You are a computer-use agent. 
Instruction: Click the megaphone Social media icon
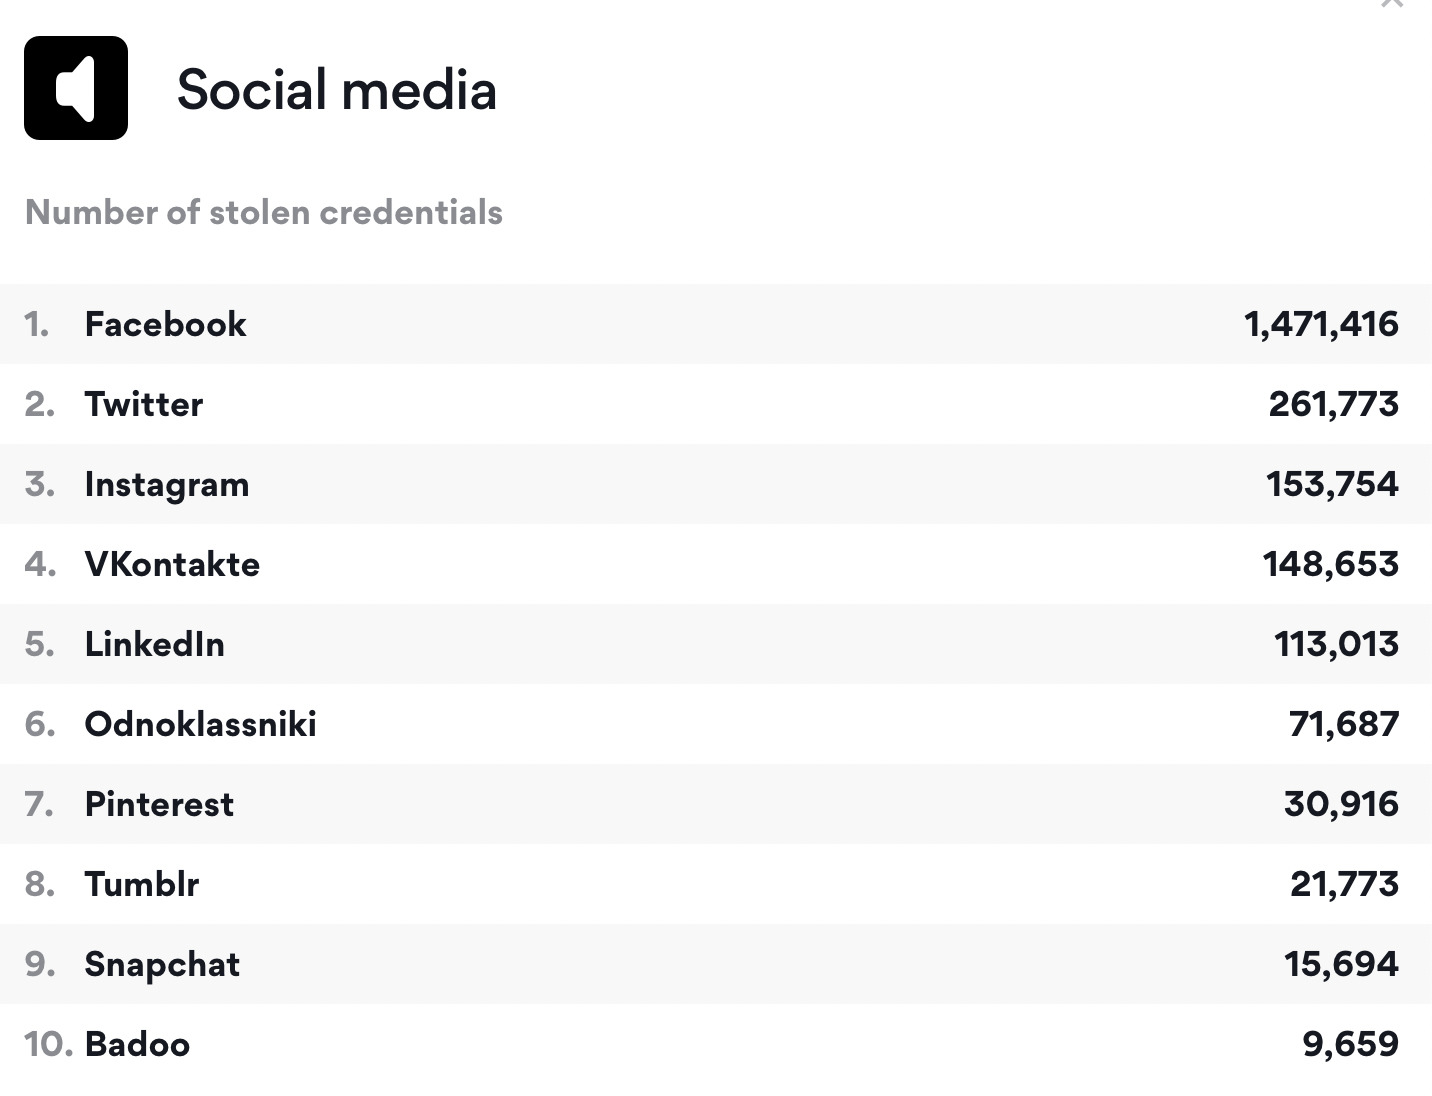76,88
